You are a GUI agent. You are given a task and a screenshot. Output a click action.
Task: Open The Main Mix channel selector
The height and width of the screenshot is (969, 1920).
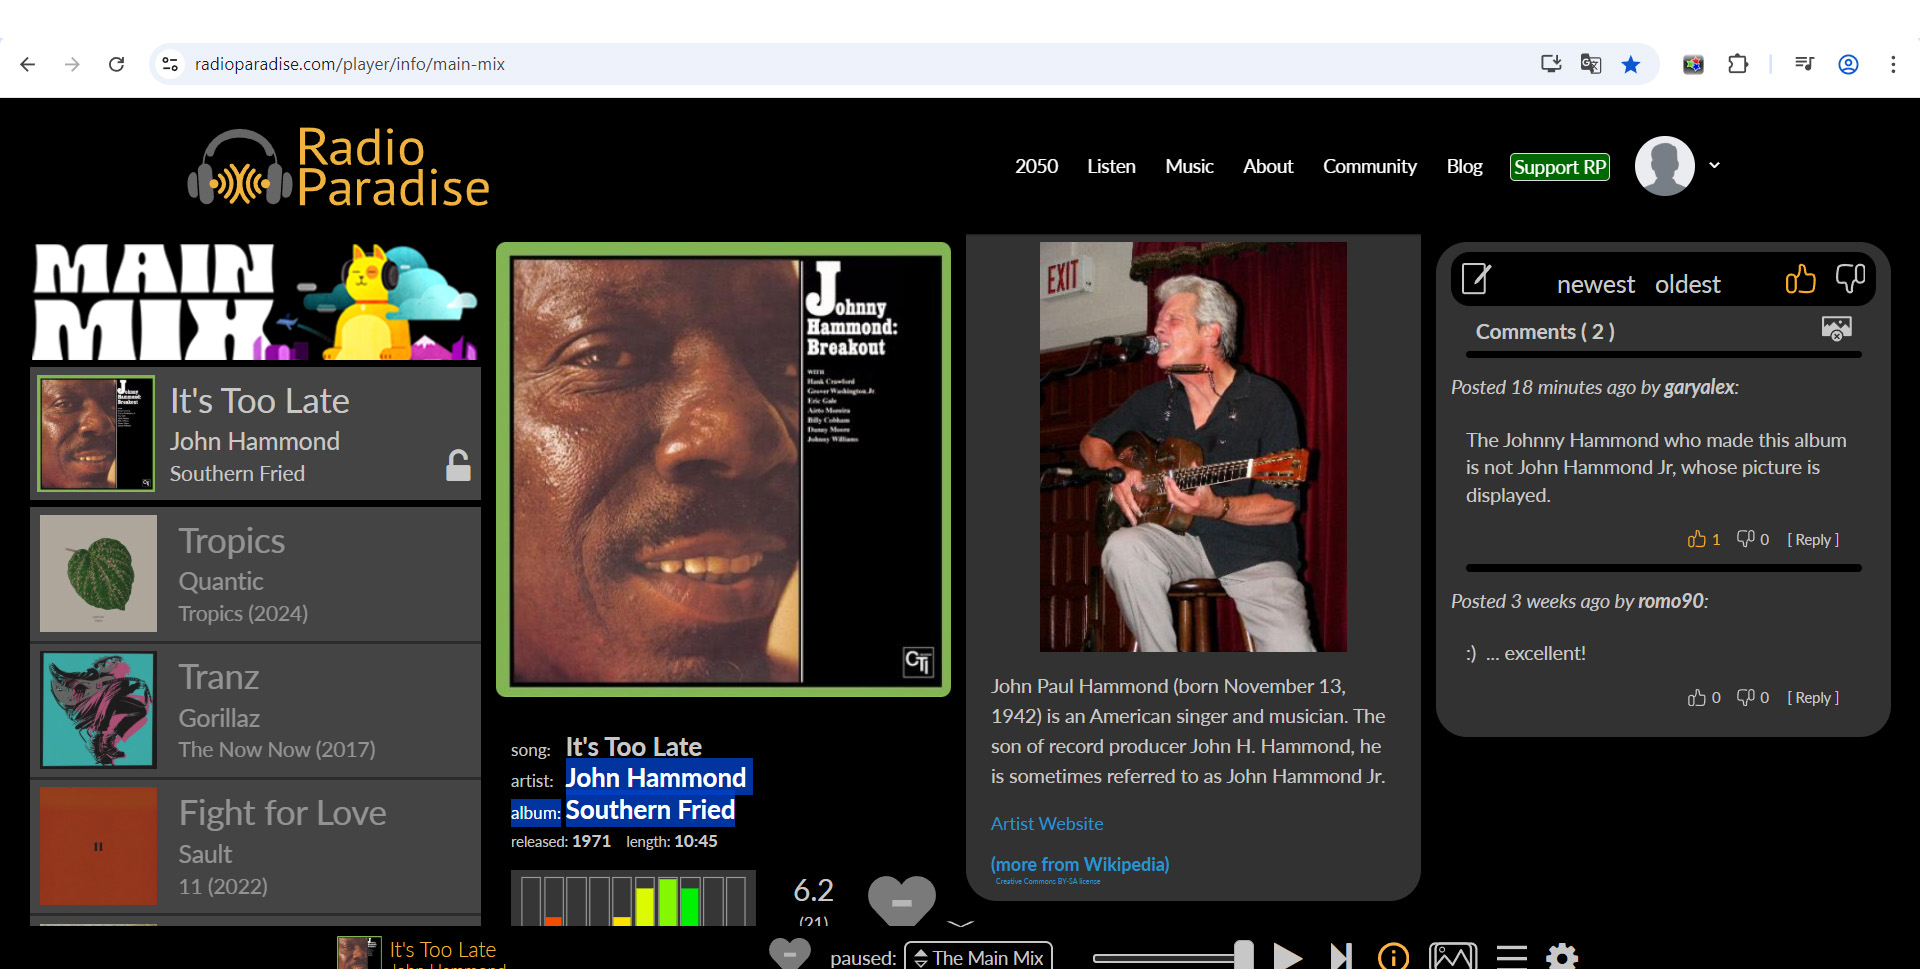pos(978,957)
